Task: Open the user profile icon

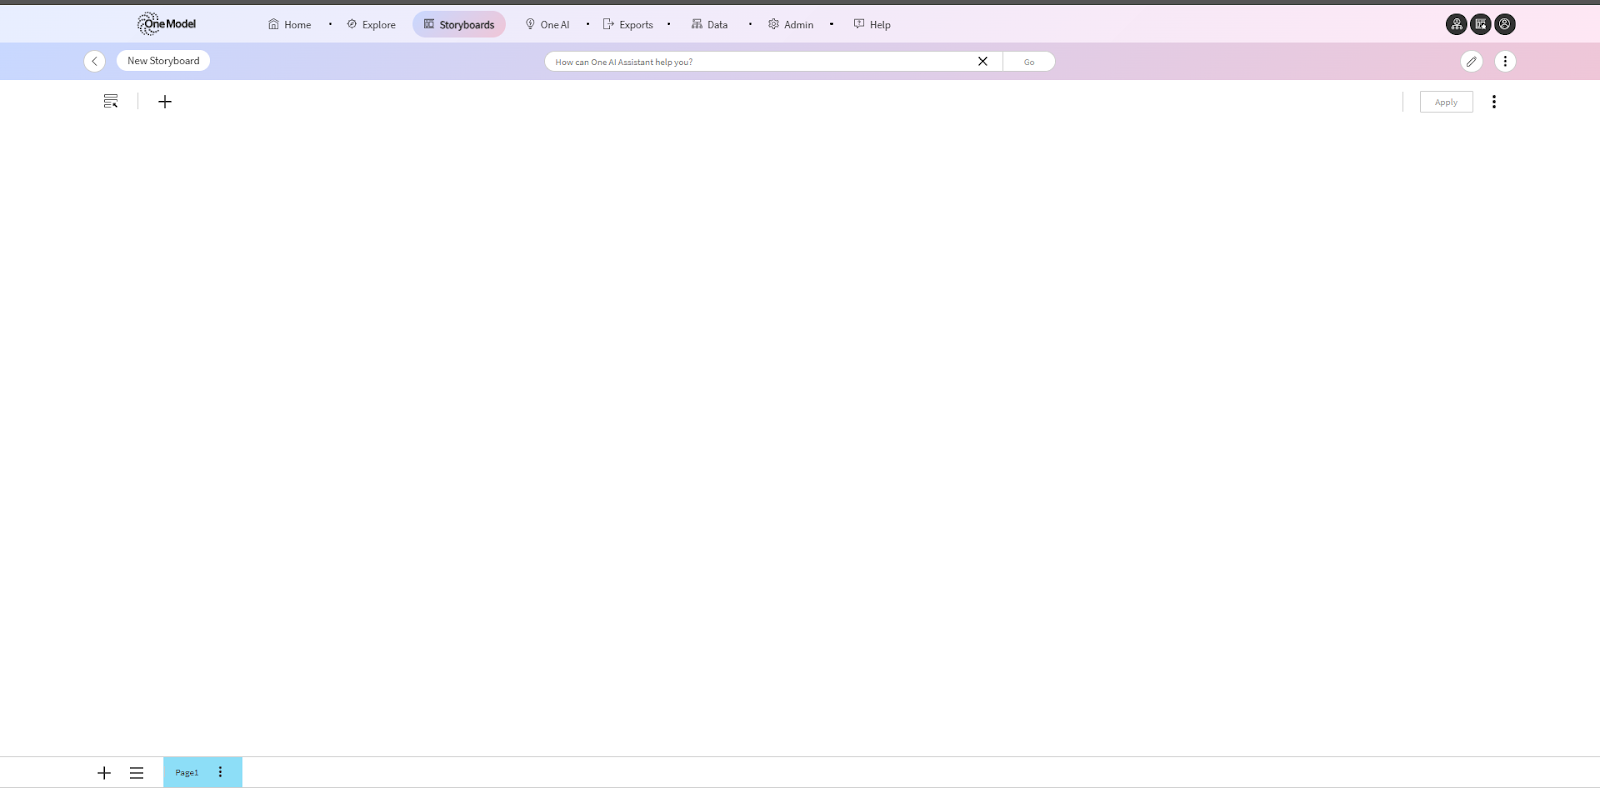Action: (1504, 24)
